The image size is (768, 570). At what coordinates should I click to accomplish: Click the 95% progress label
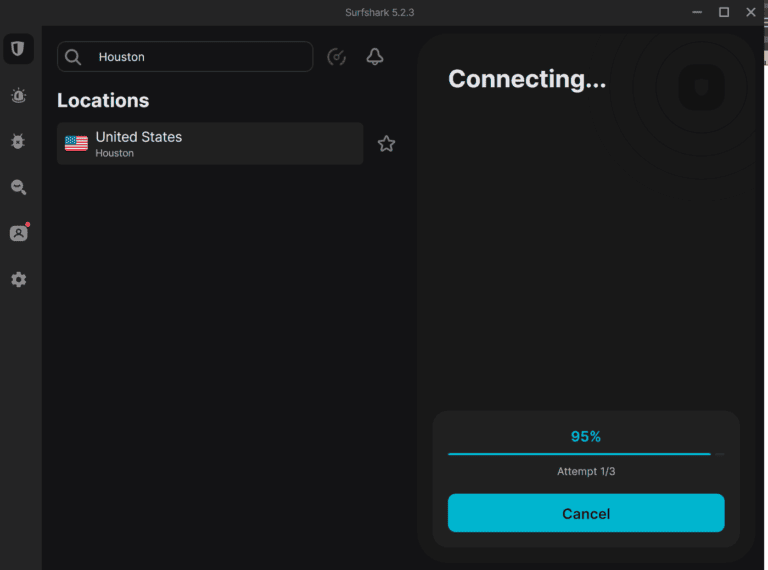pos(586,437)
